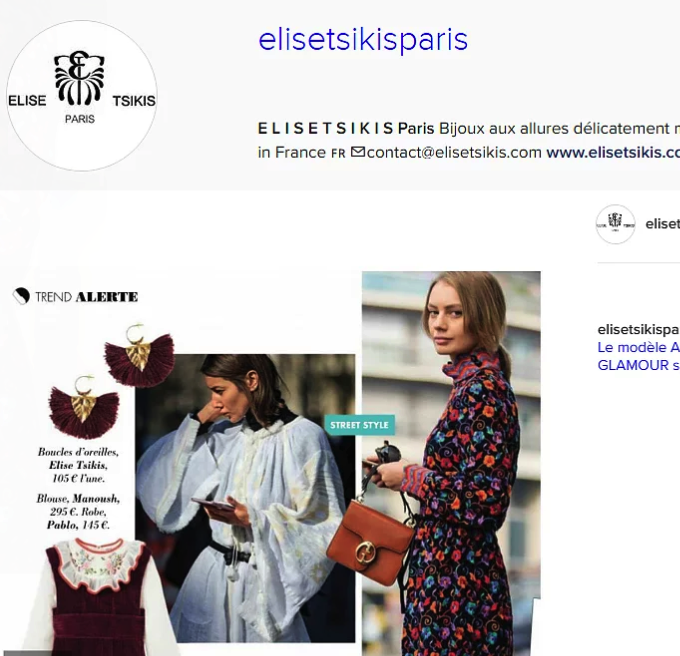Click the Boucles d'oreilles Elise Tsikis caption
The image size is (680, 656).
coord(78,465)
